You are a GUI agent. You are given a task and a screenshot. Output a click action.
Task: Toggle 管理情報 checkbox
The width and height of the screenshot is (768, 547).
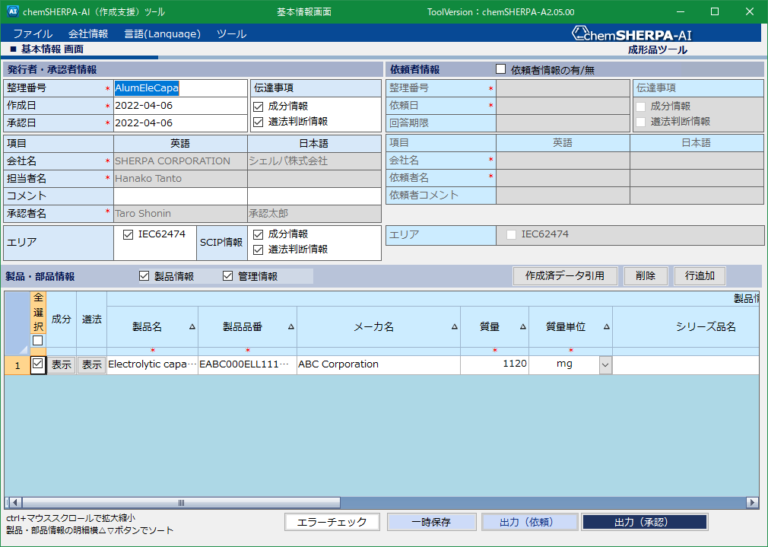tap(227, 276)
